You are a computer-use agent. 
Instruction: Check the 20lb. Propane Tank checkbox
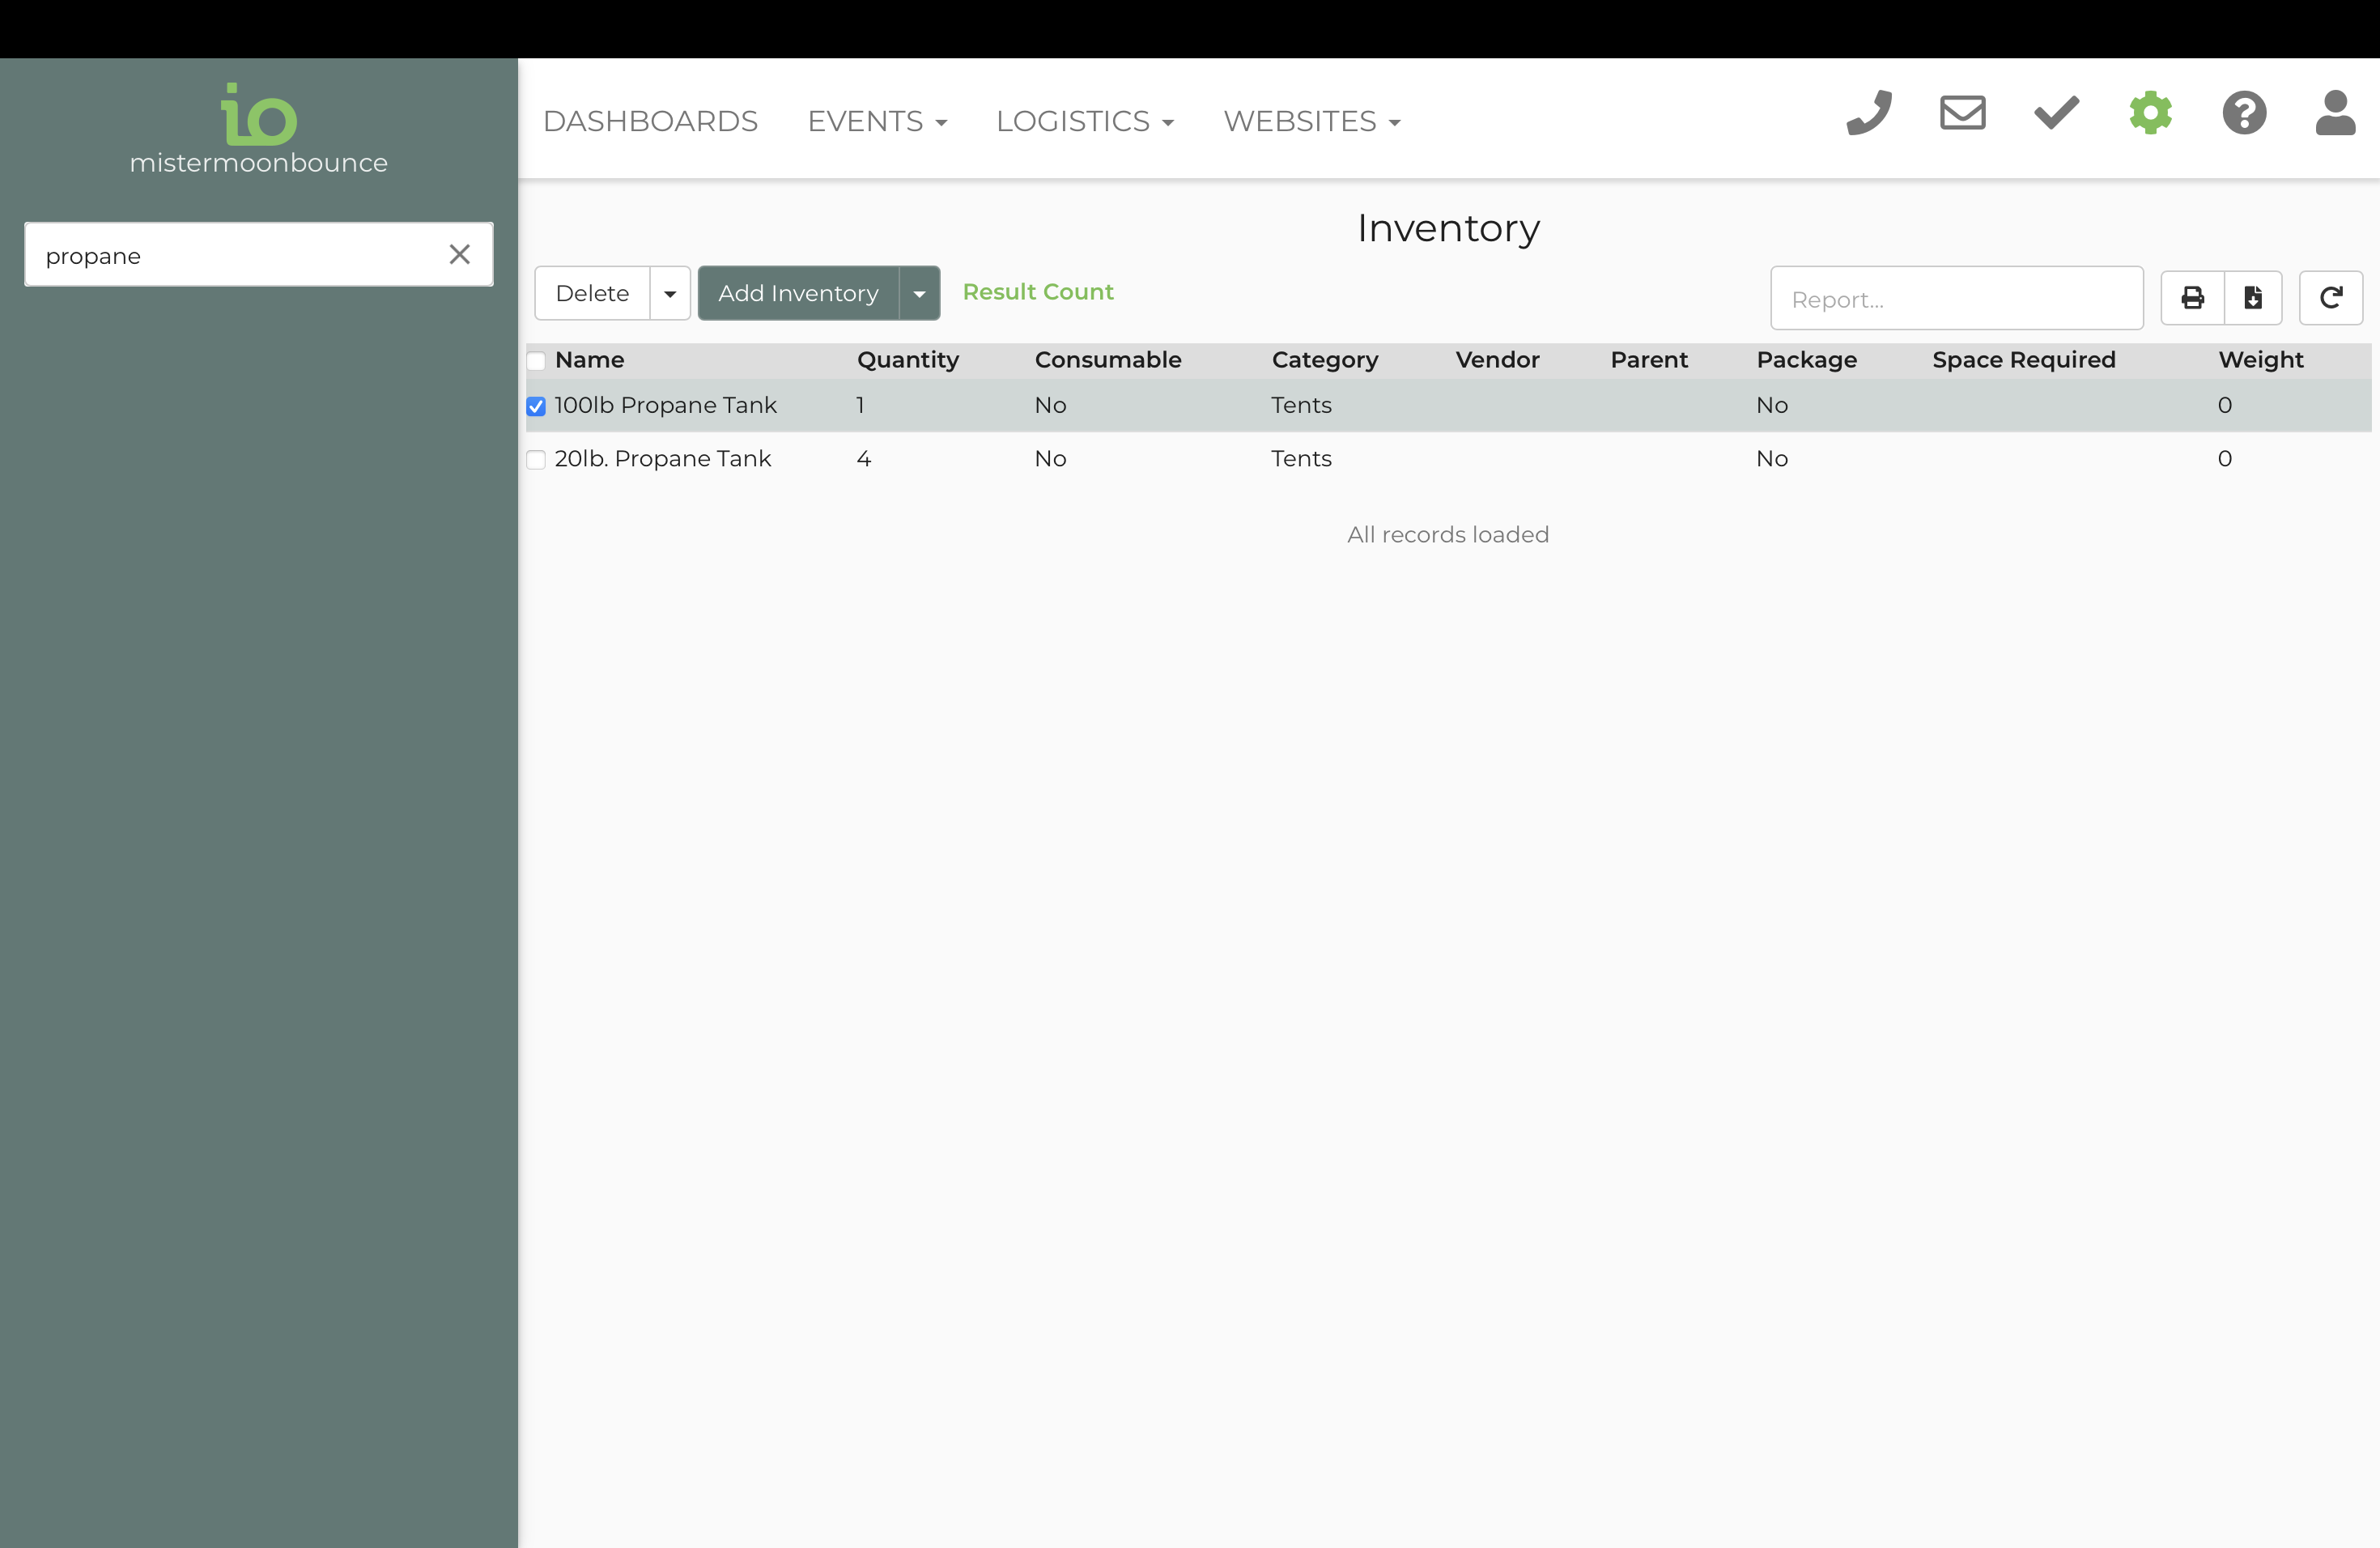coord(536,459)
